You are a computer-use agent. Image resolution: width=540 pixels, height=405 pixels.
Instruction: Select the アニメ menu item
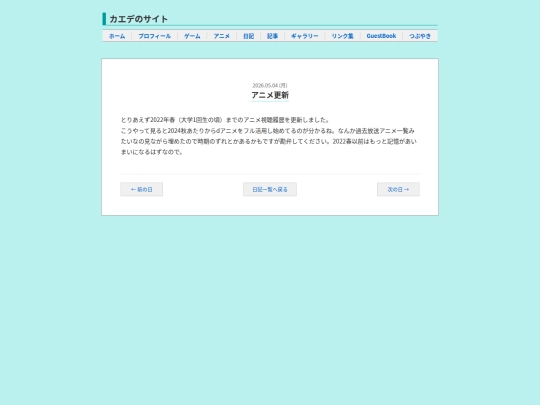(x=222, y=36)
